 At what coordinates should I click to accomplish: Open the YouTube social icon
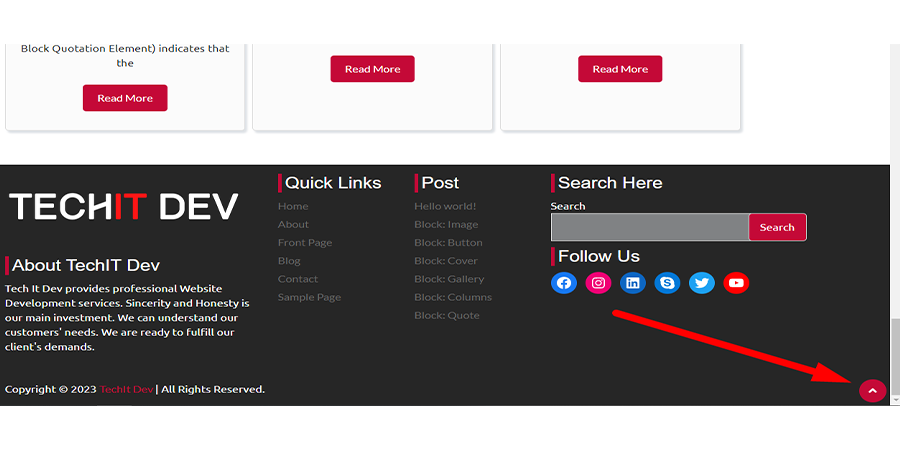tap(736, 283)
